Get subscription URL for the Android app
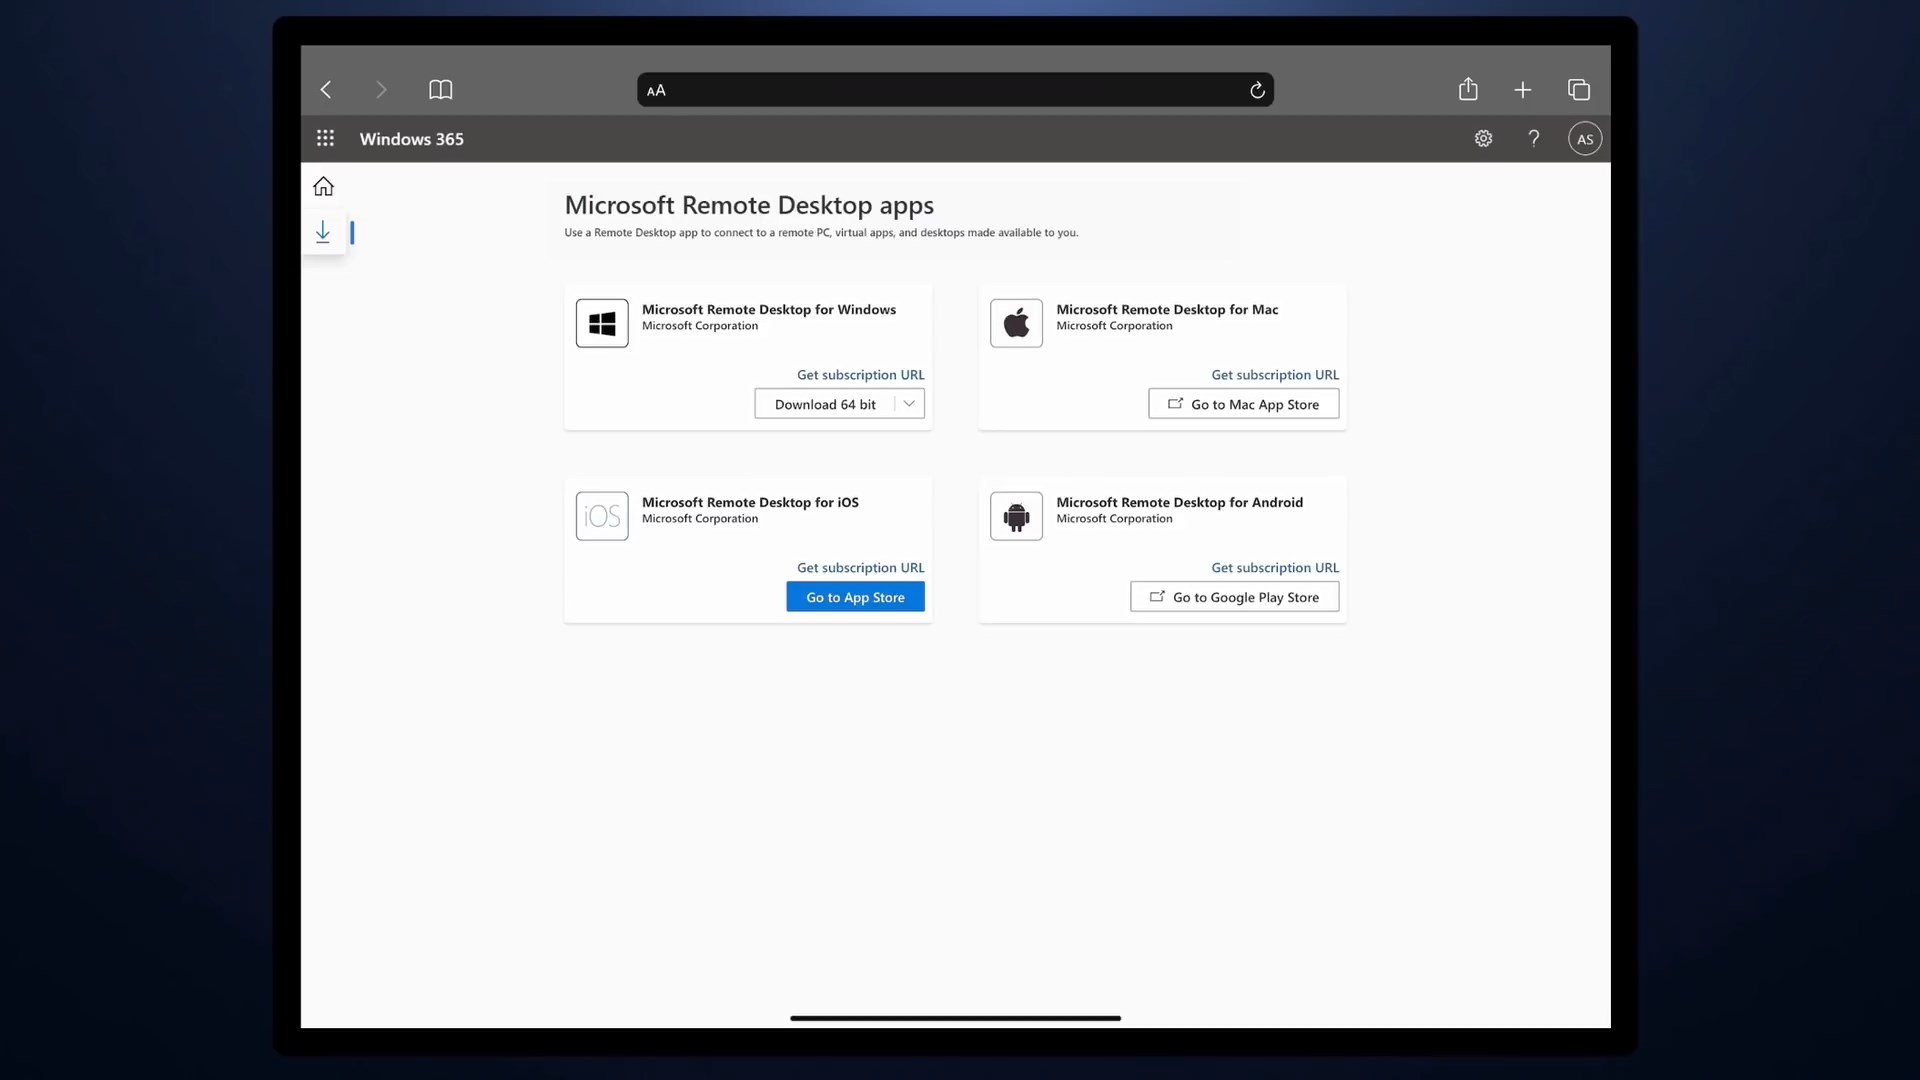This screenshot has height=1080, width=1920. (1274, 567)
